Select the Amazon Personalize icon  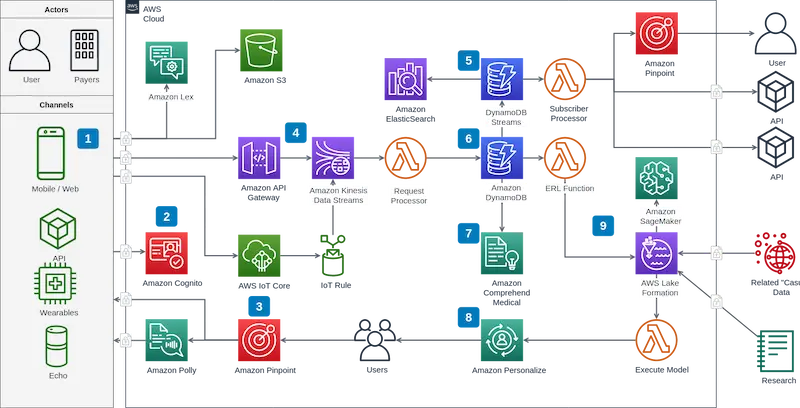(502, 340)
